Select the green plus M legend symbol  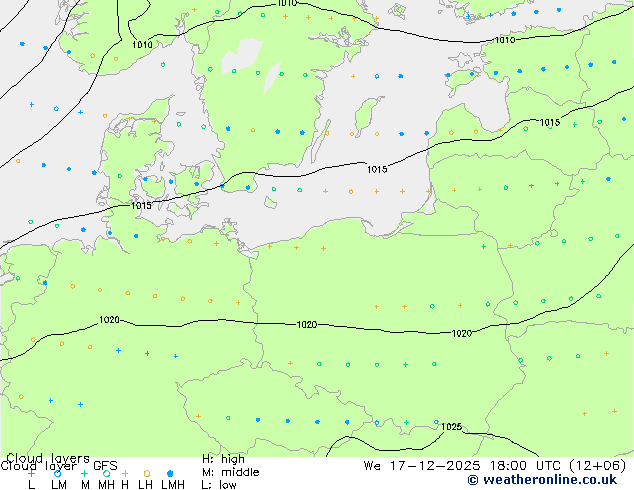point(84,473)
